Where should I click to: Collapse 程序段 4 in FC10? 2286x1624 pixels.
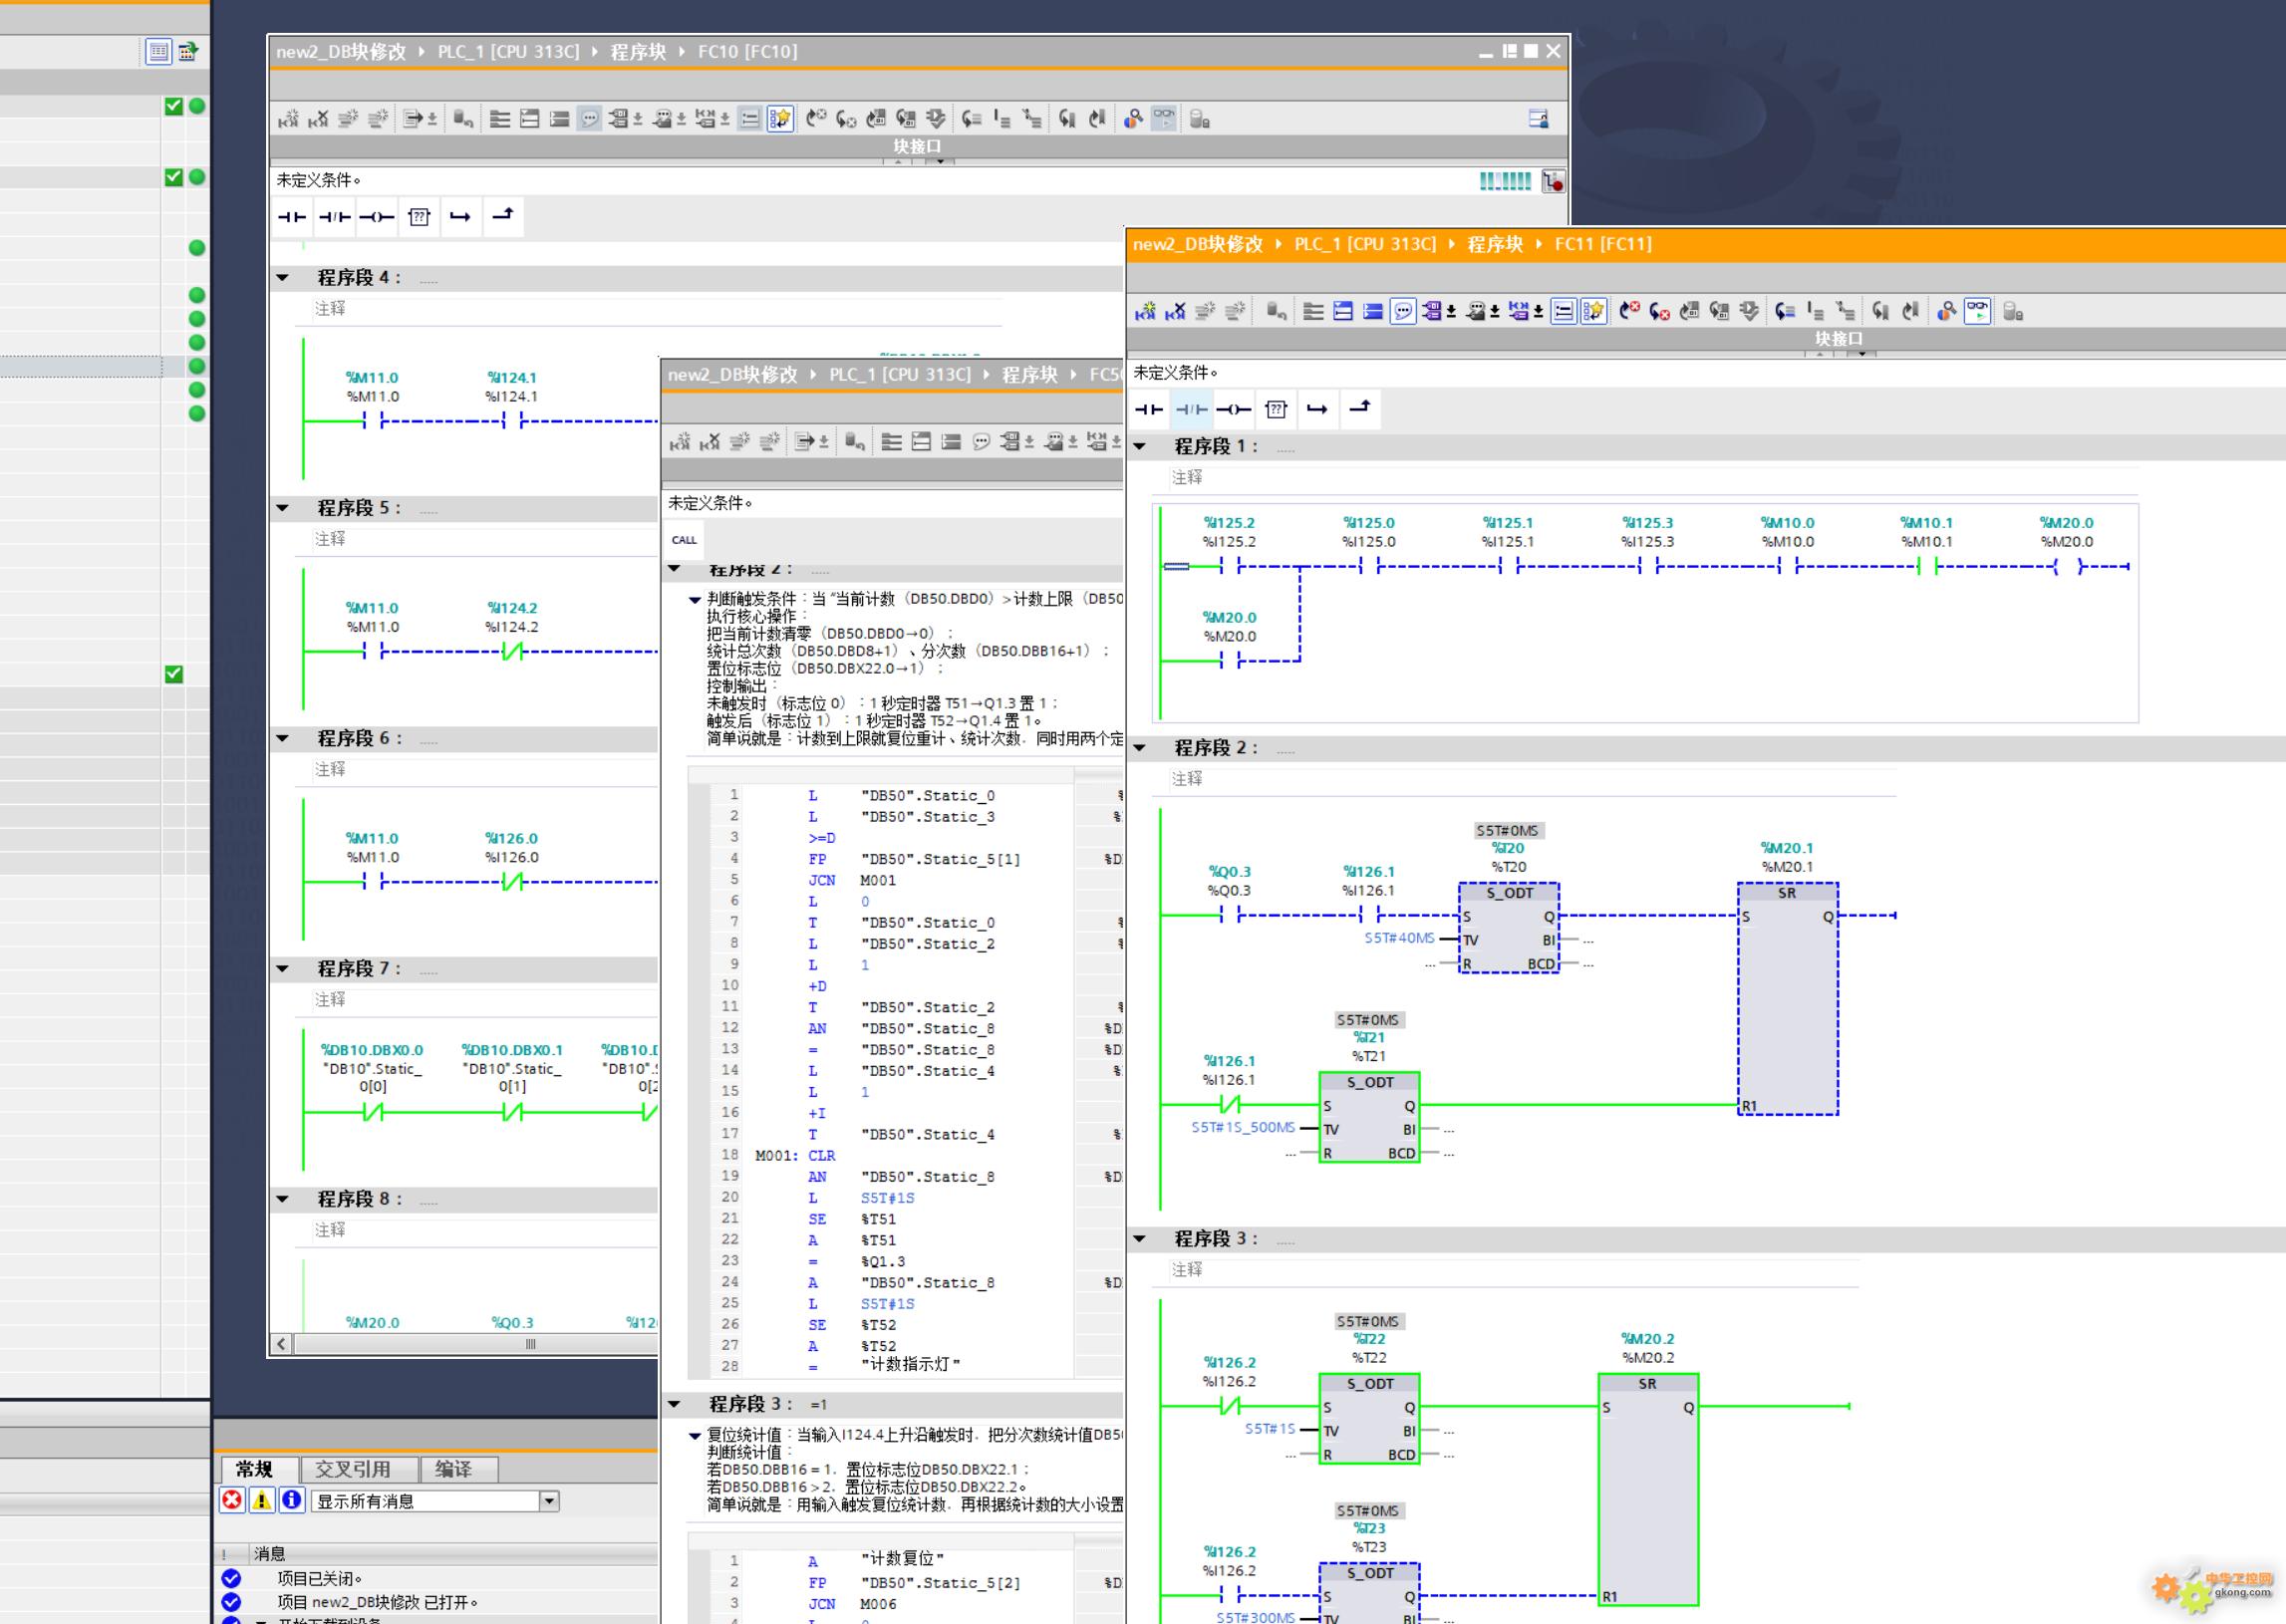click(x=283, y=278)
